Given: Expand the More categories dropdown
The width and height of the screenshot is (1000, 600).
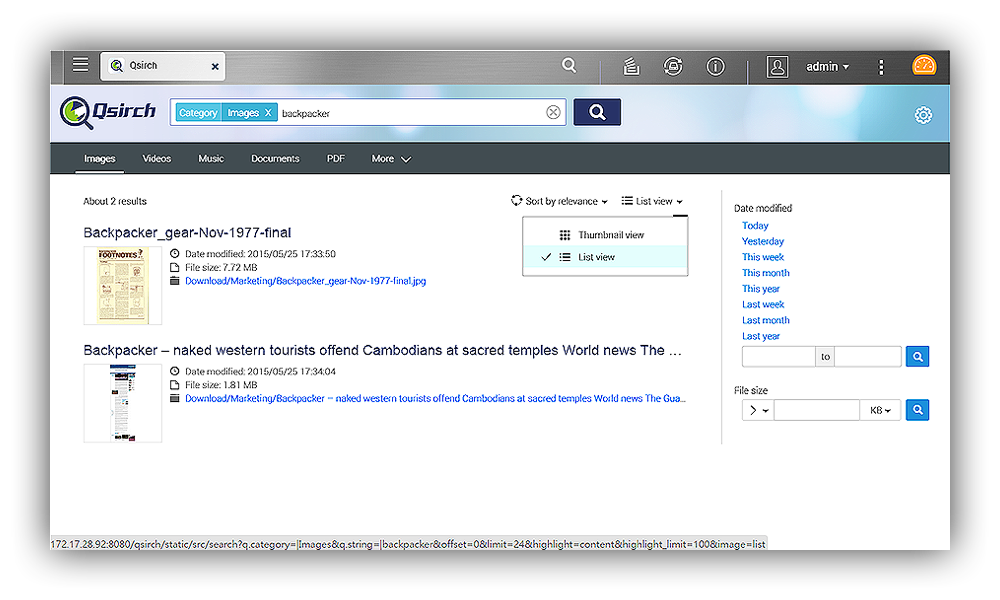Looking at the screenshot, I should point(391,159).
